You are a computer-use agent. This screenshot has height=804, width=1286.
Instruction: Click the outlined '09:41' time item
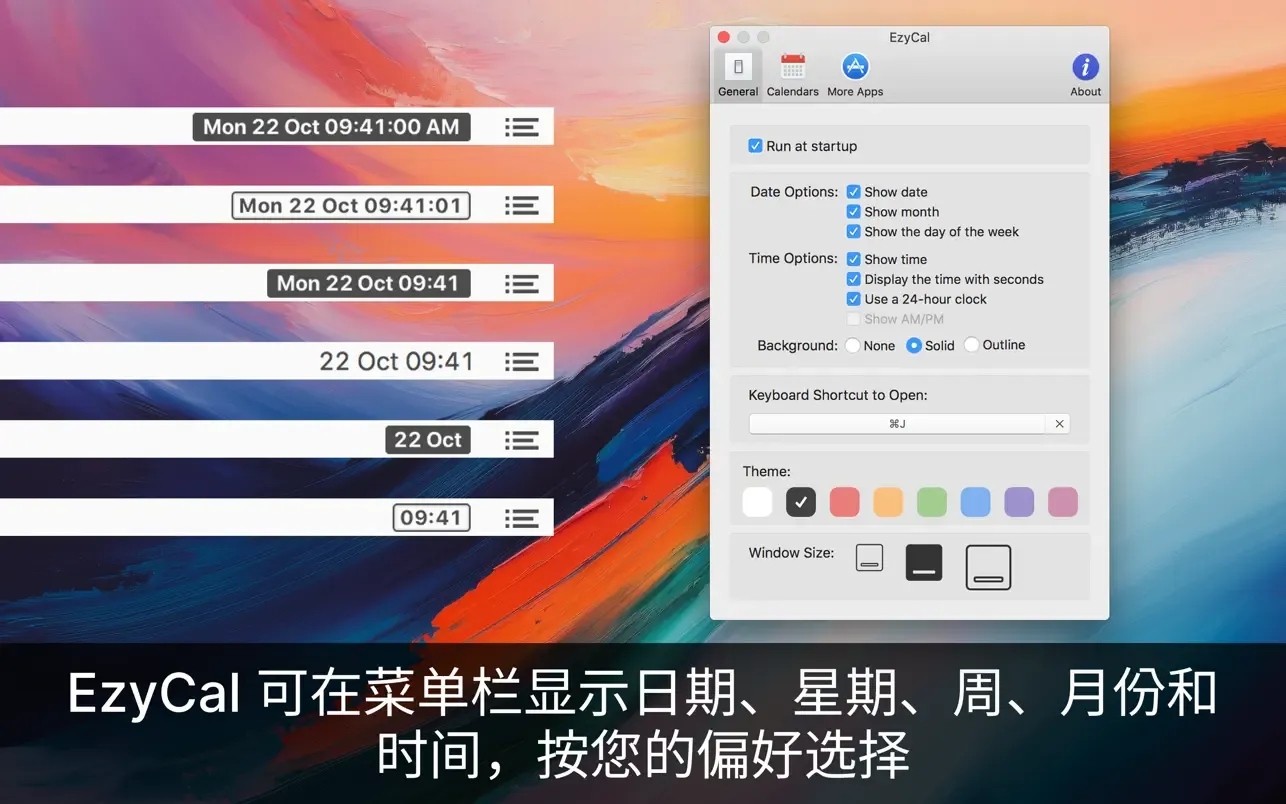(x=431, y=518)
